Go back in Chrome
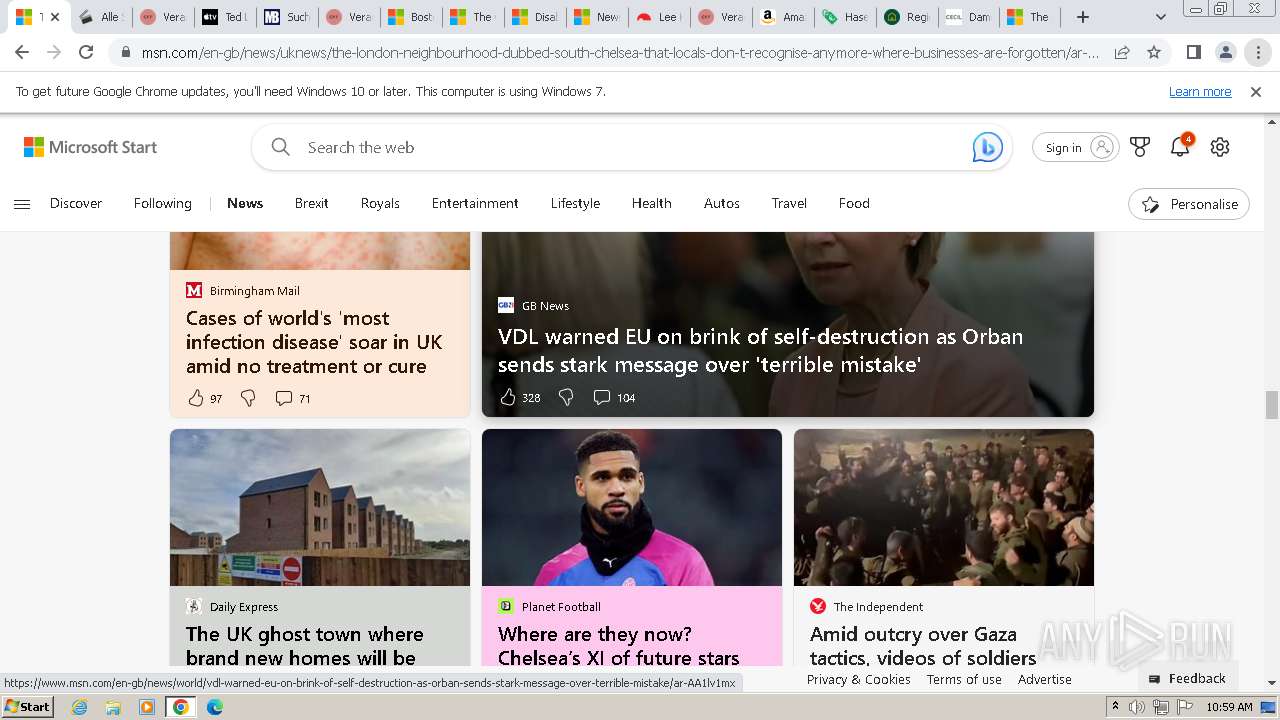The image size is (1280, 720). tap(22, 52)
